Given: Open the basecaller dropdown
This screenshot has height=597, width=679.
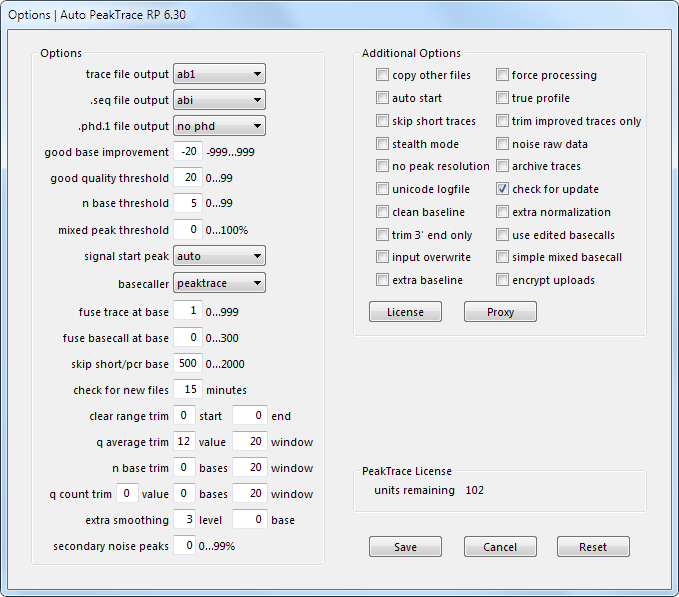Looking at the screenshot, I should tap(219, 283).
